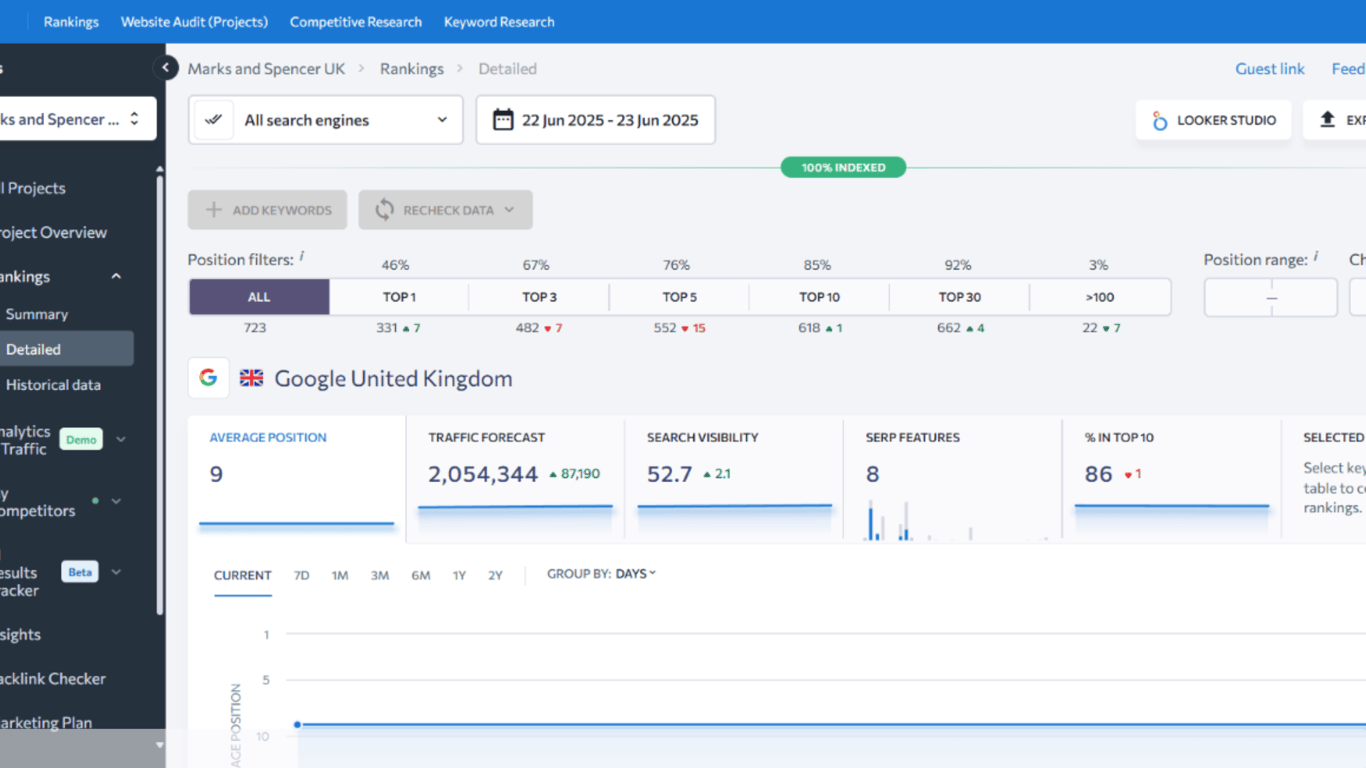Select the >100 position filter
The width and height of the screenshot is (1366, 768).
[x=1099, y=297]
